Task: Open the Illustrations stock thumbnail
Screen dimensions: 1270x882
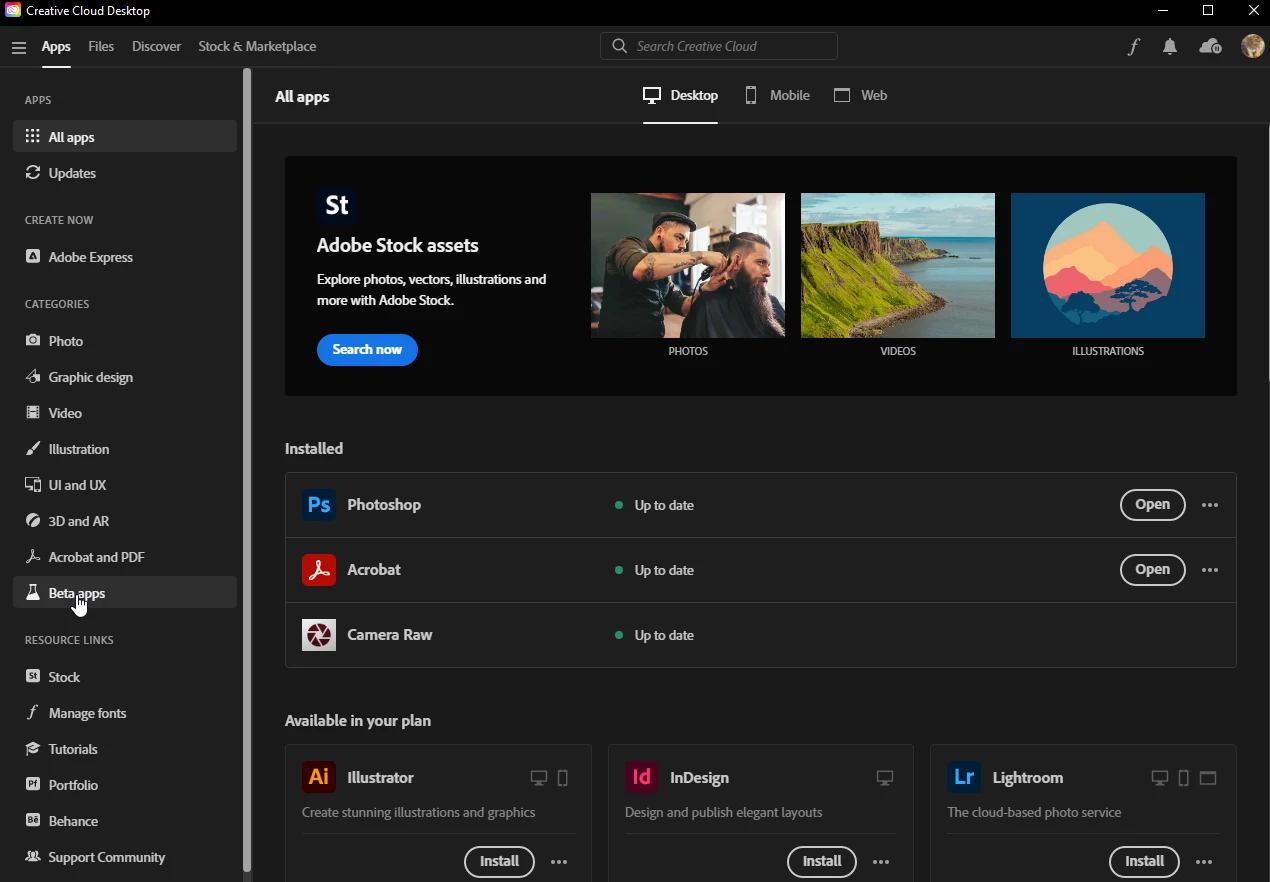Action: pos(1108,265)
